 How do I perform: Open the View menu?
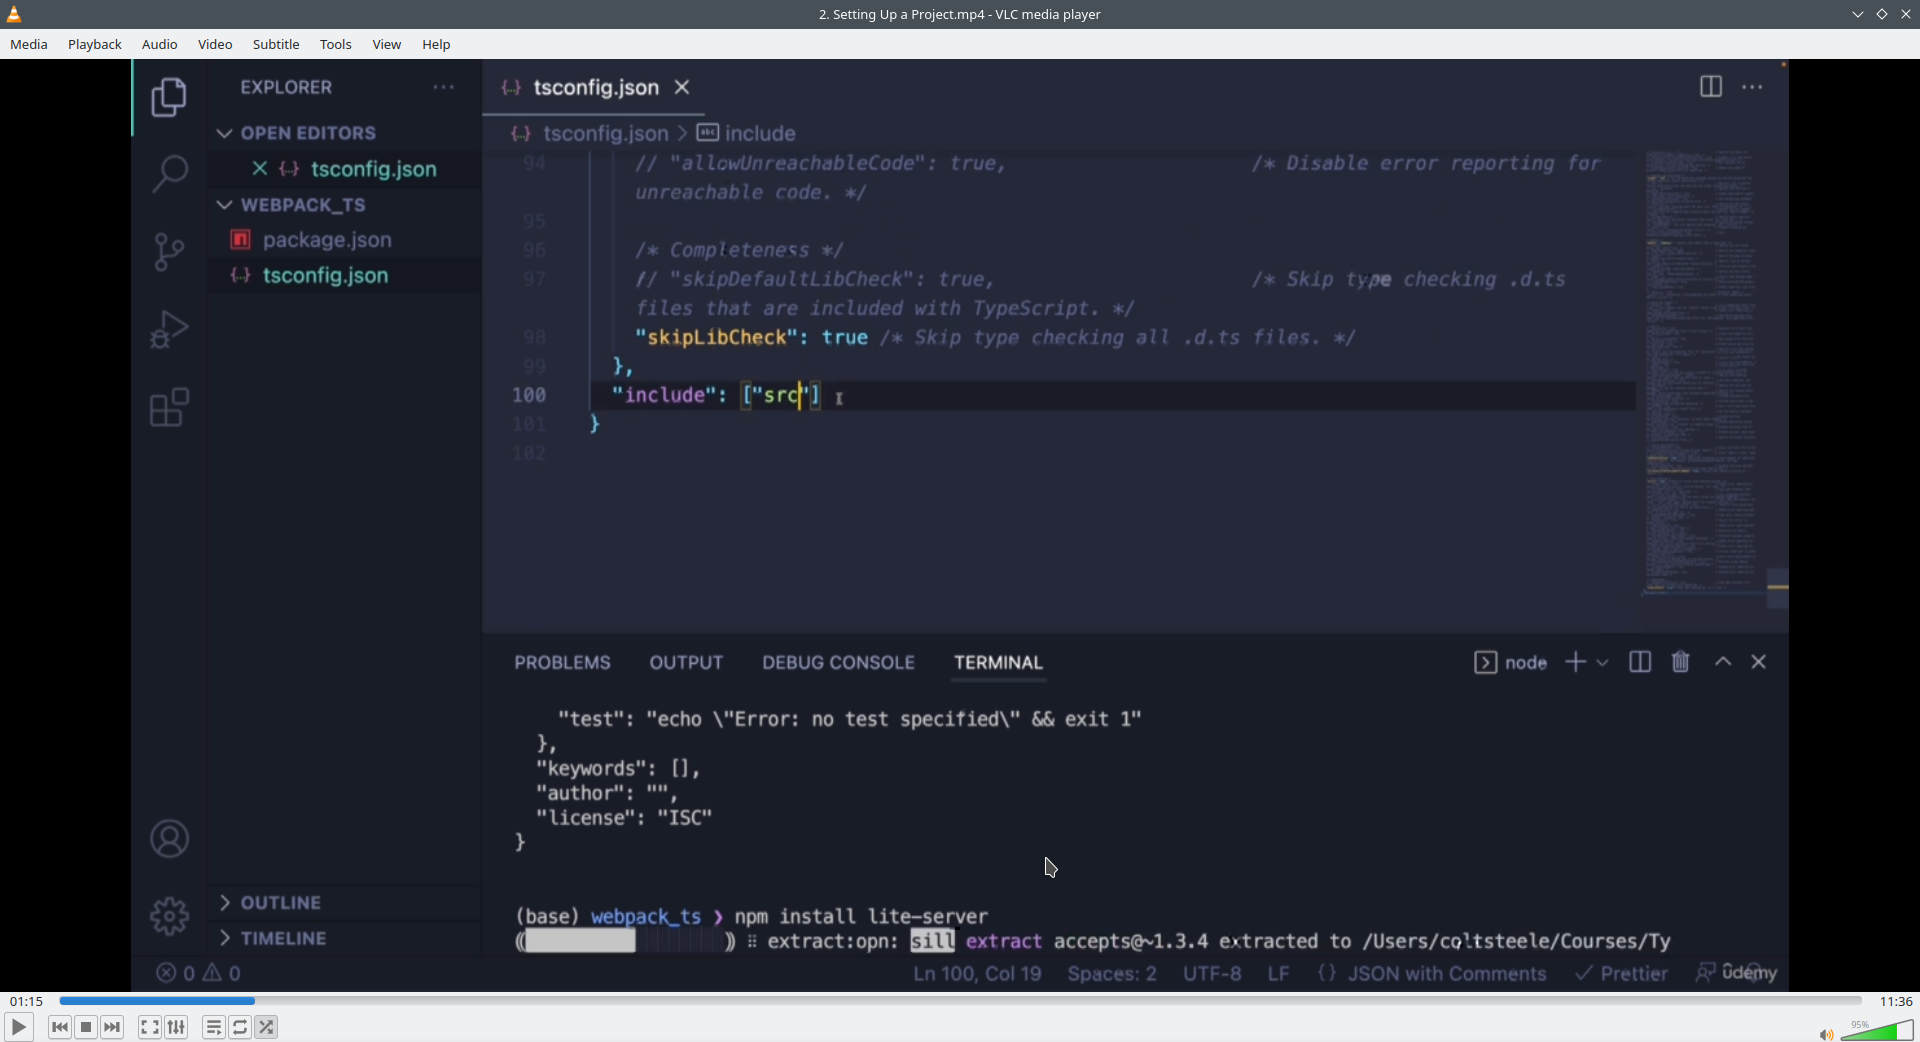(x=387, y=44)
